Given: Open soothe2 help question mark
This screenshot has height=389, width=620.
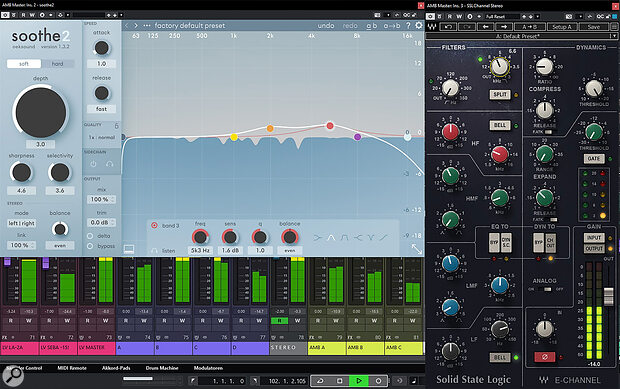Looking at the screenshot, I should (x=408, y=25).
